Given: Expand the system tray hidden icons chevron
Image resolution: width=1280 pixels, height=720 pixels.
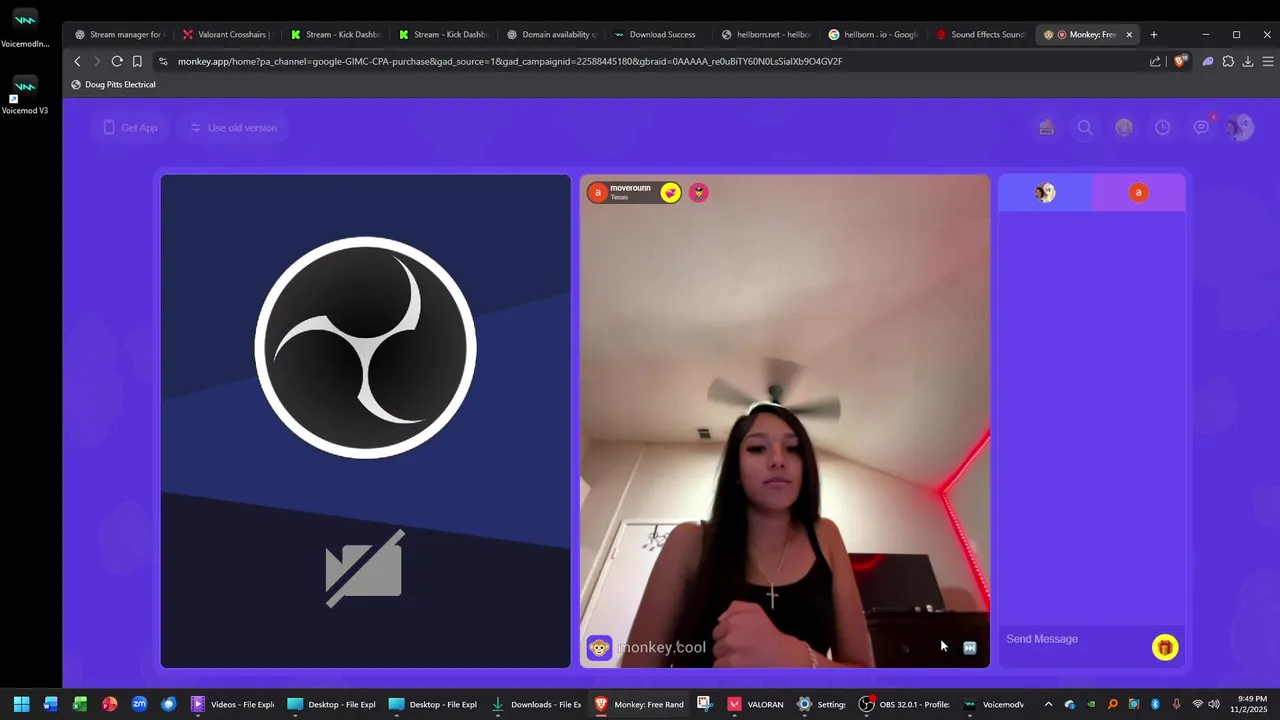Looking at the screenshot, I should (1048, 704).
